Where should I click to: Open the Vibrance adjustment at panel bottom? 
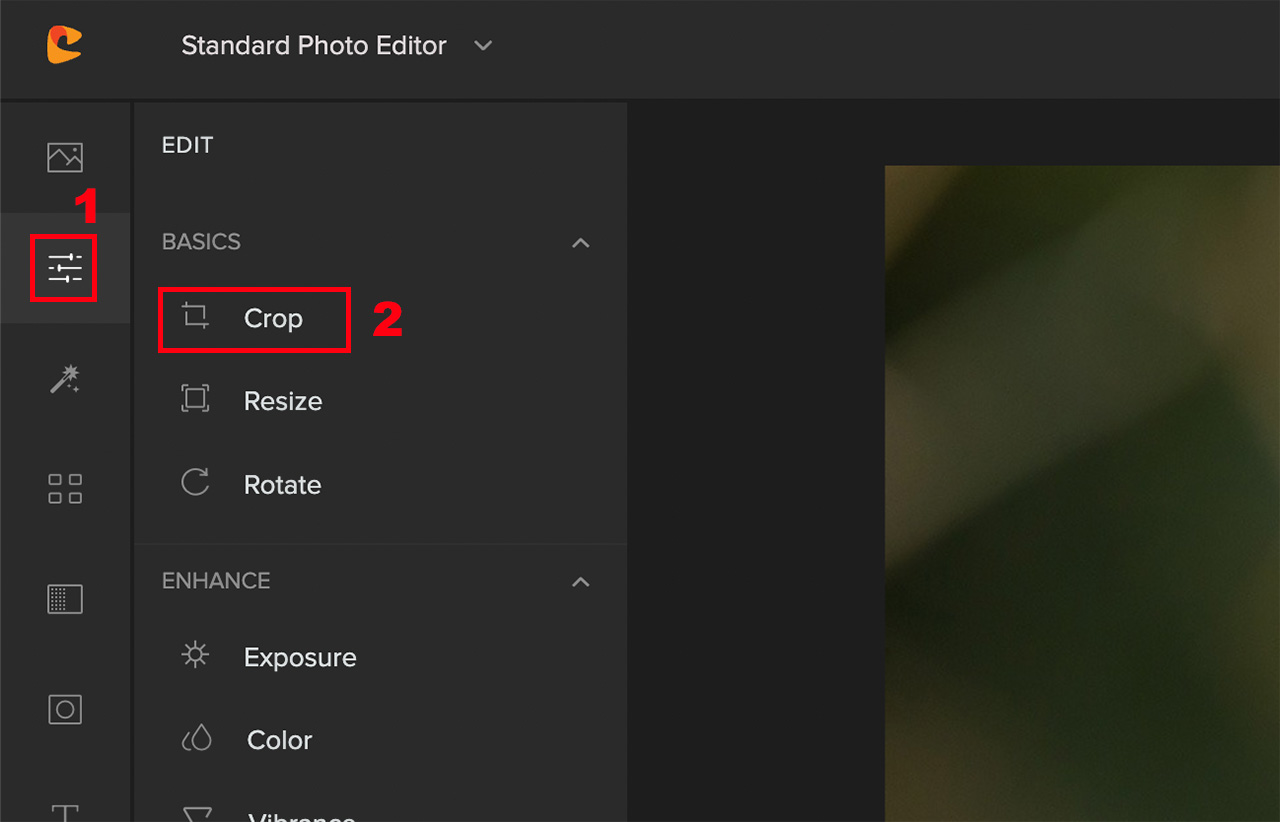(300, 815)
